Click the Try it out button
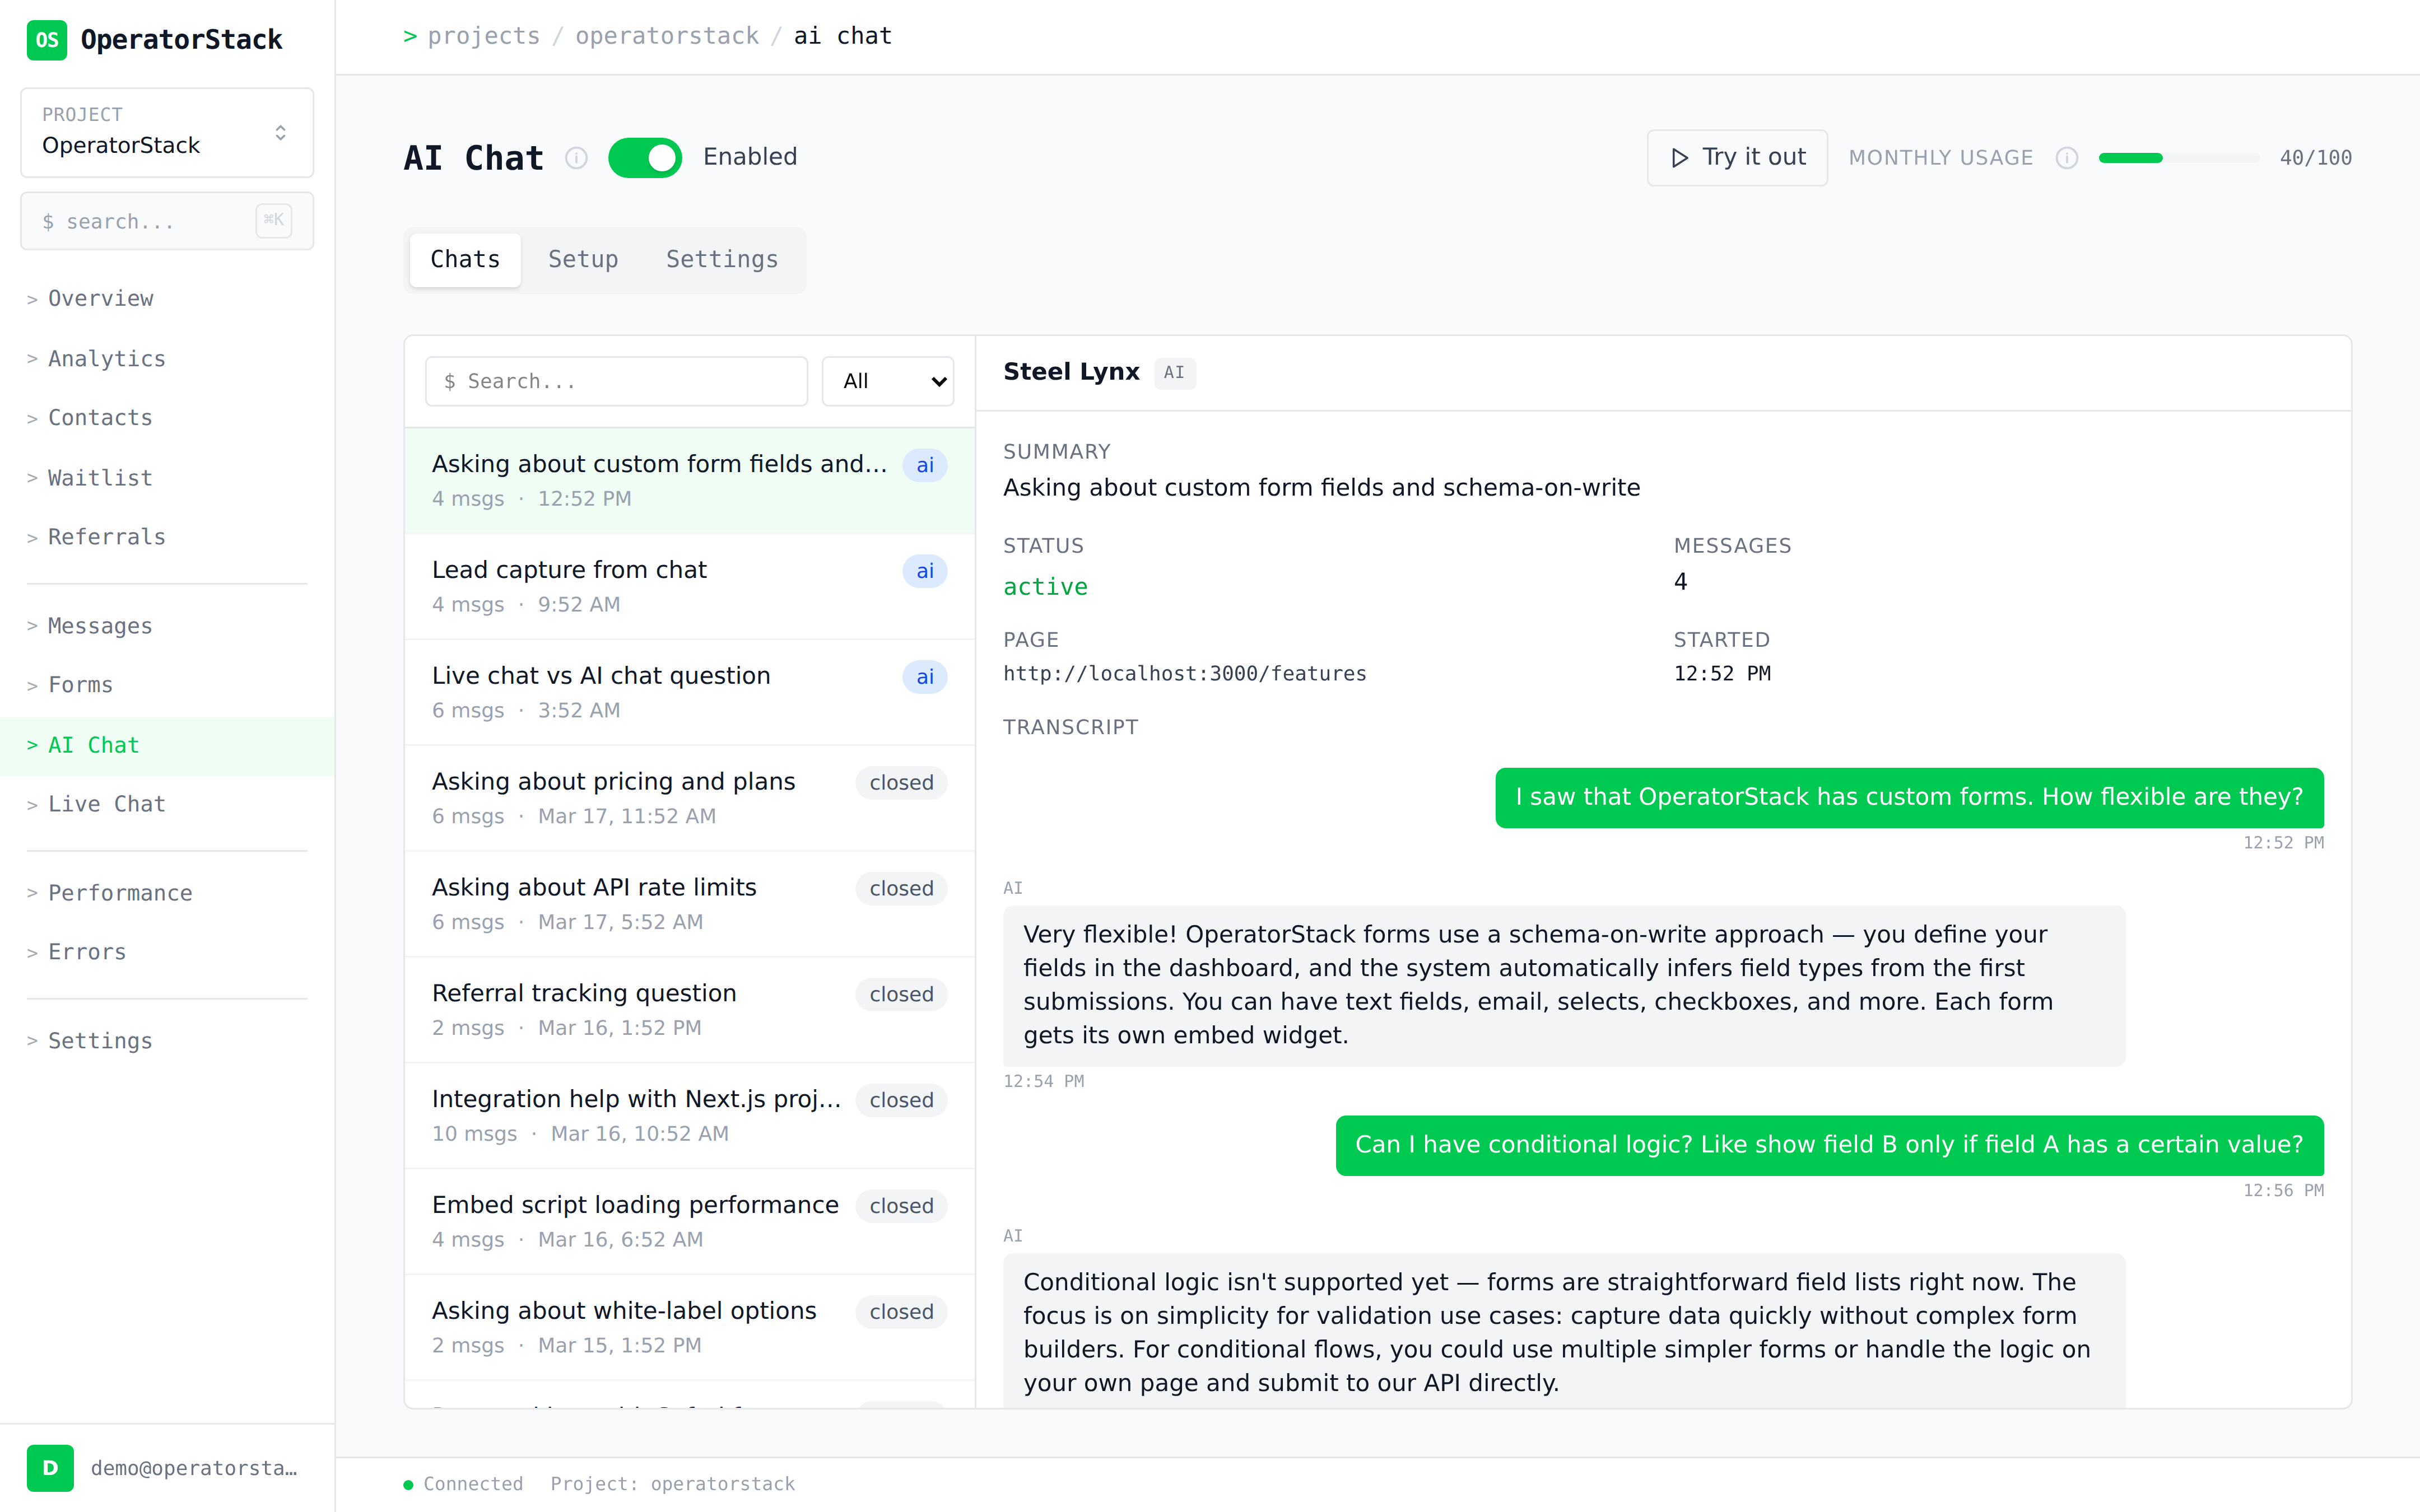The width and height of the screenshot is (2420, 1512). point(1737,158)
